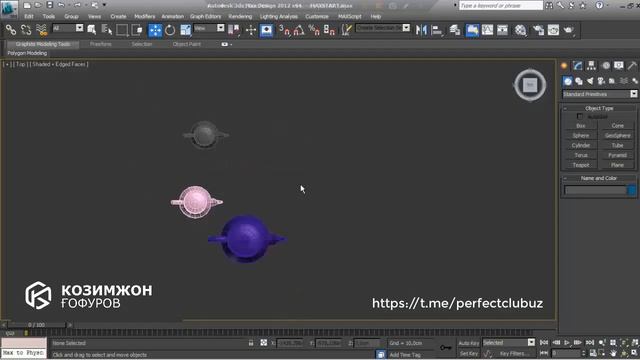Open Select by Name dialog
The width and height of the screenshot is (640, 360).
[x=107, y=30]
